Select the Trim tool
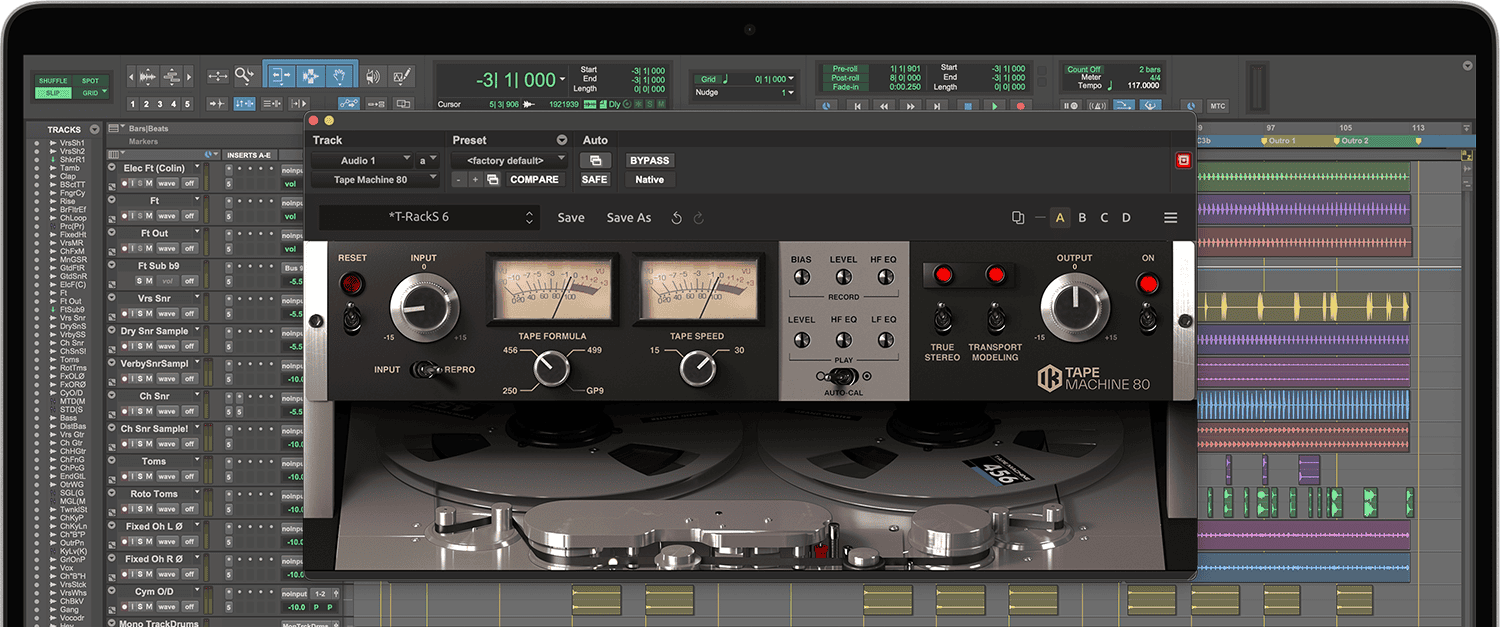Image resolution: width=1500 pixels, height=627 pixels. coord(282,76)
